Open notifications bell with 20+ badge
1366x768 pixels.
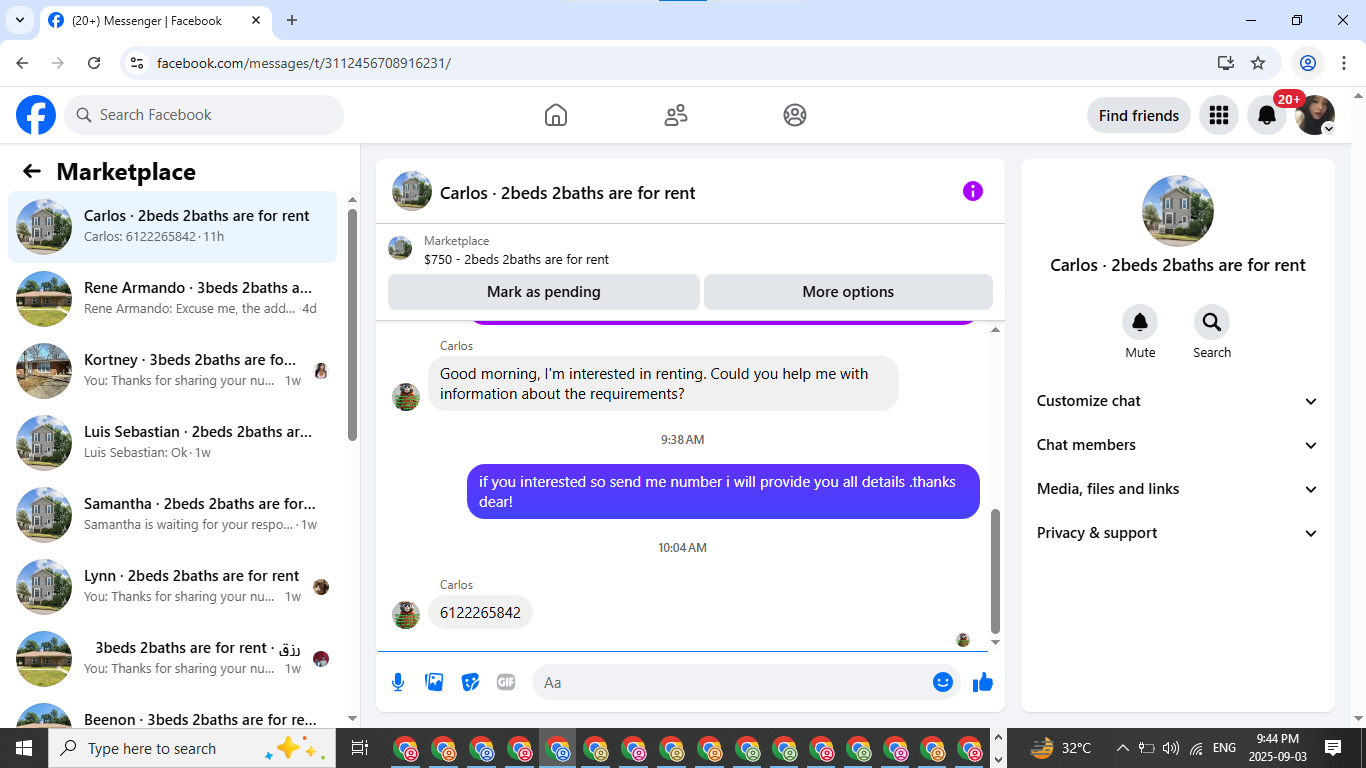click(x=1267, y=115)
